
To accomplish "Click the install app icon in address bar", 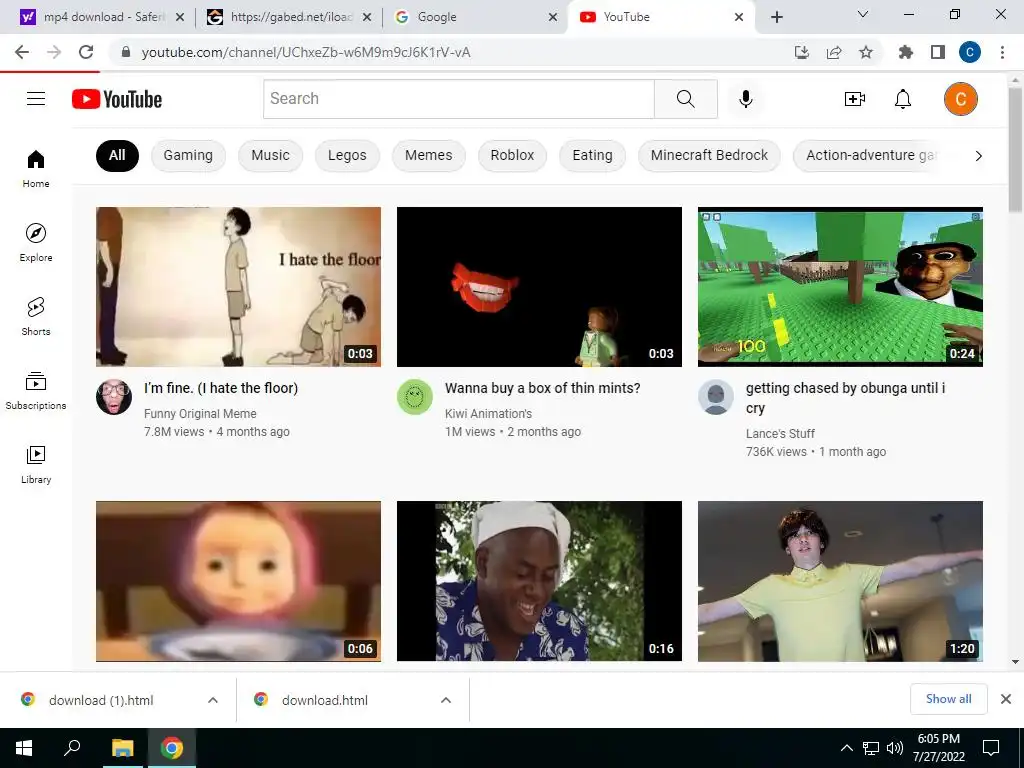I will click(802, 52).
